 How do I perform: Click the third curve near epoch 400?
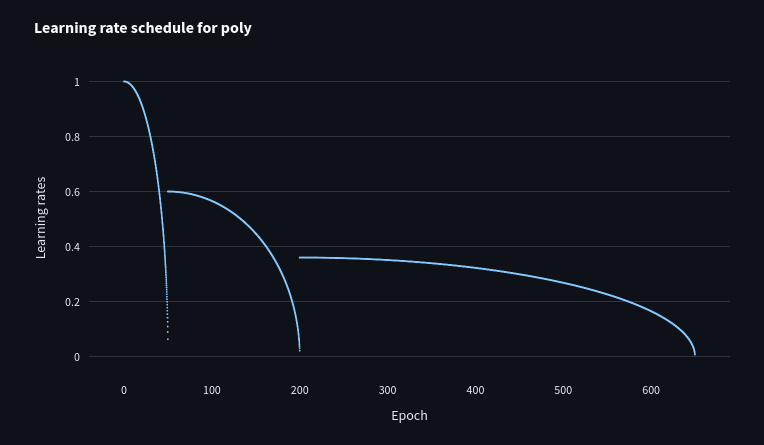(x=475, y=267)
